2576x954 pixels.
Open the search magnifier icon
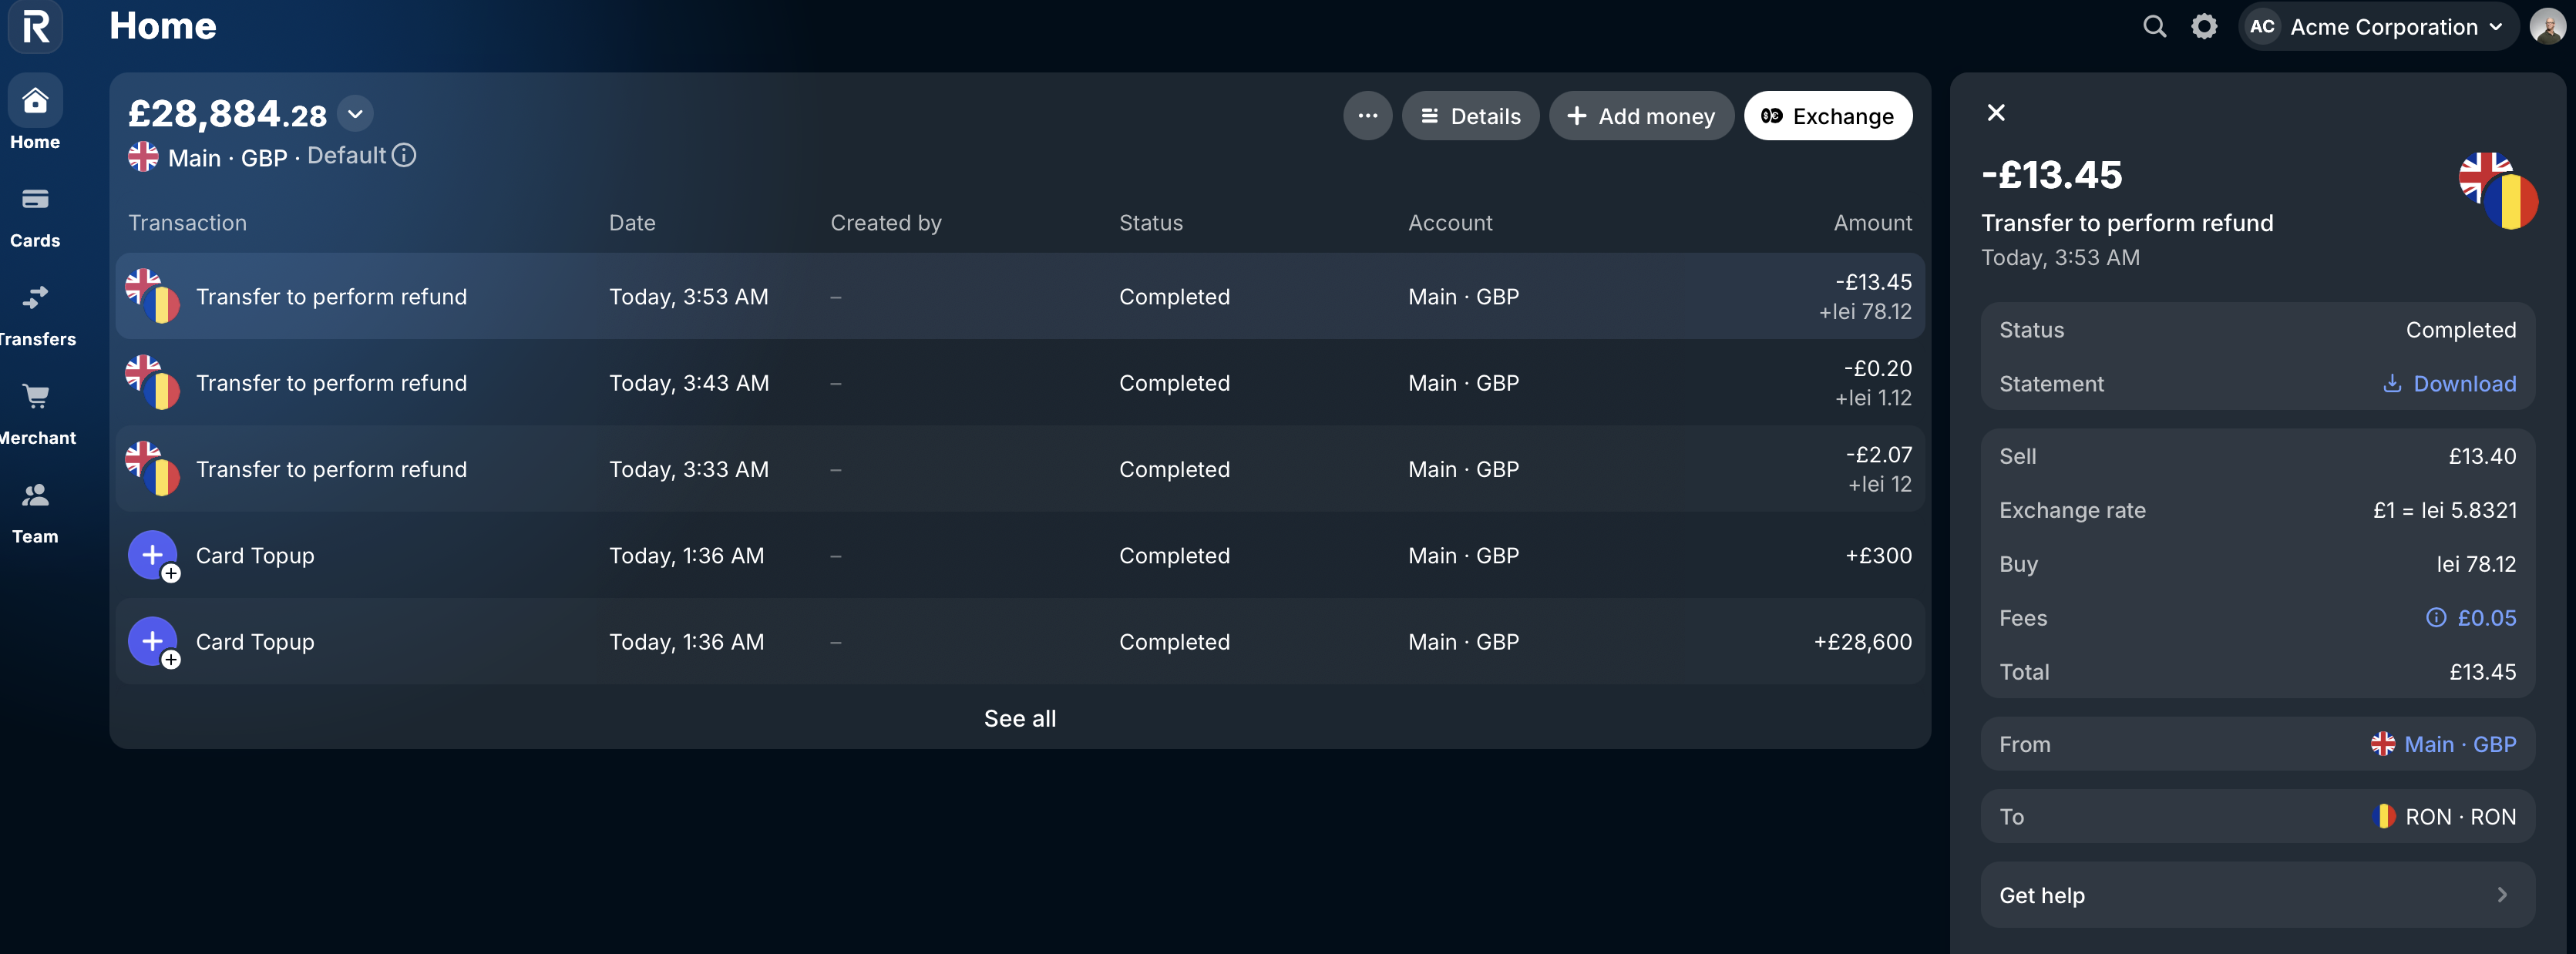point(2154,27)
